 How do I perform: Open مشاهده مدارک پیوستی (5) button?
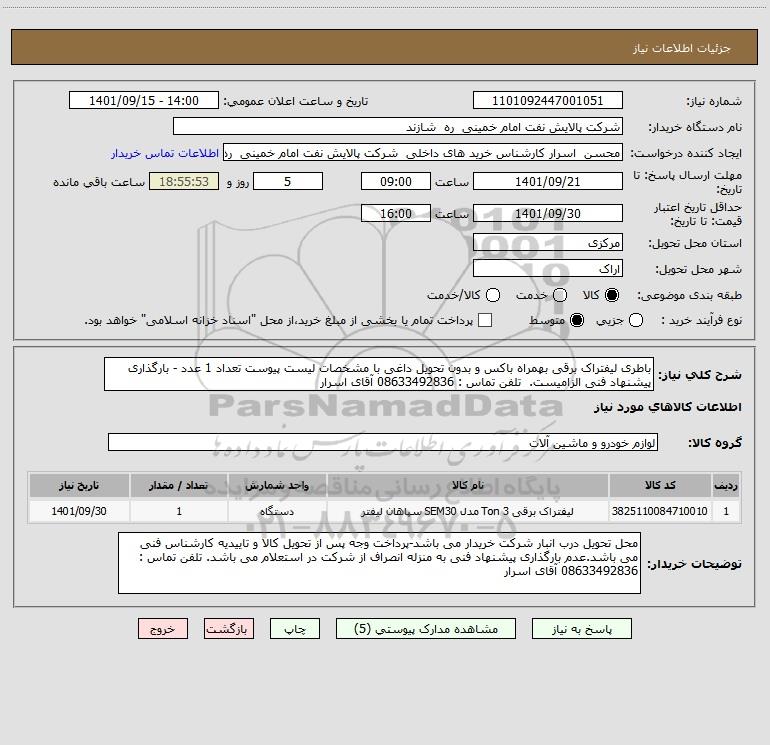(x=426, y=629)
